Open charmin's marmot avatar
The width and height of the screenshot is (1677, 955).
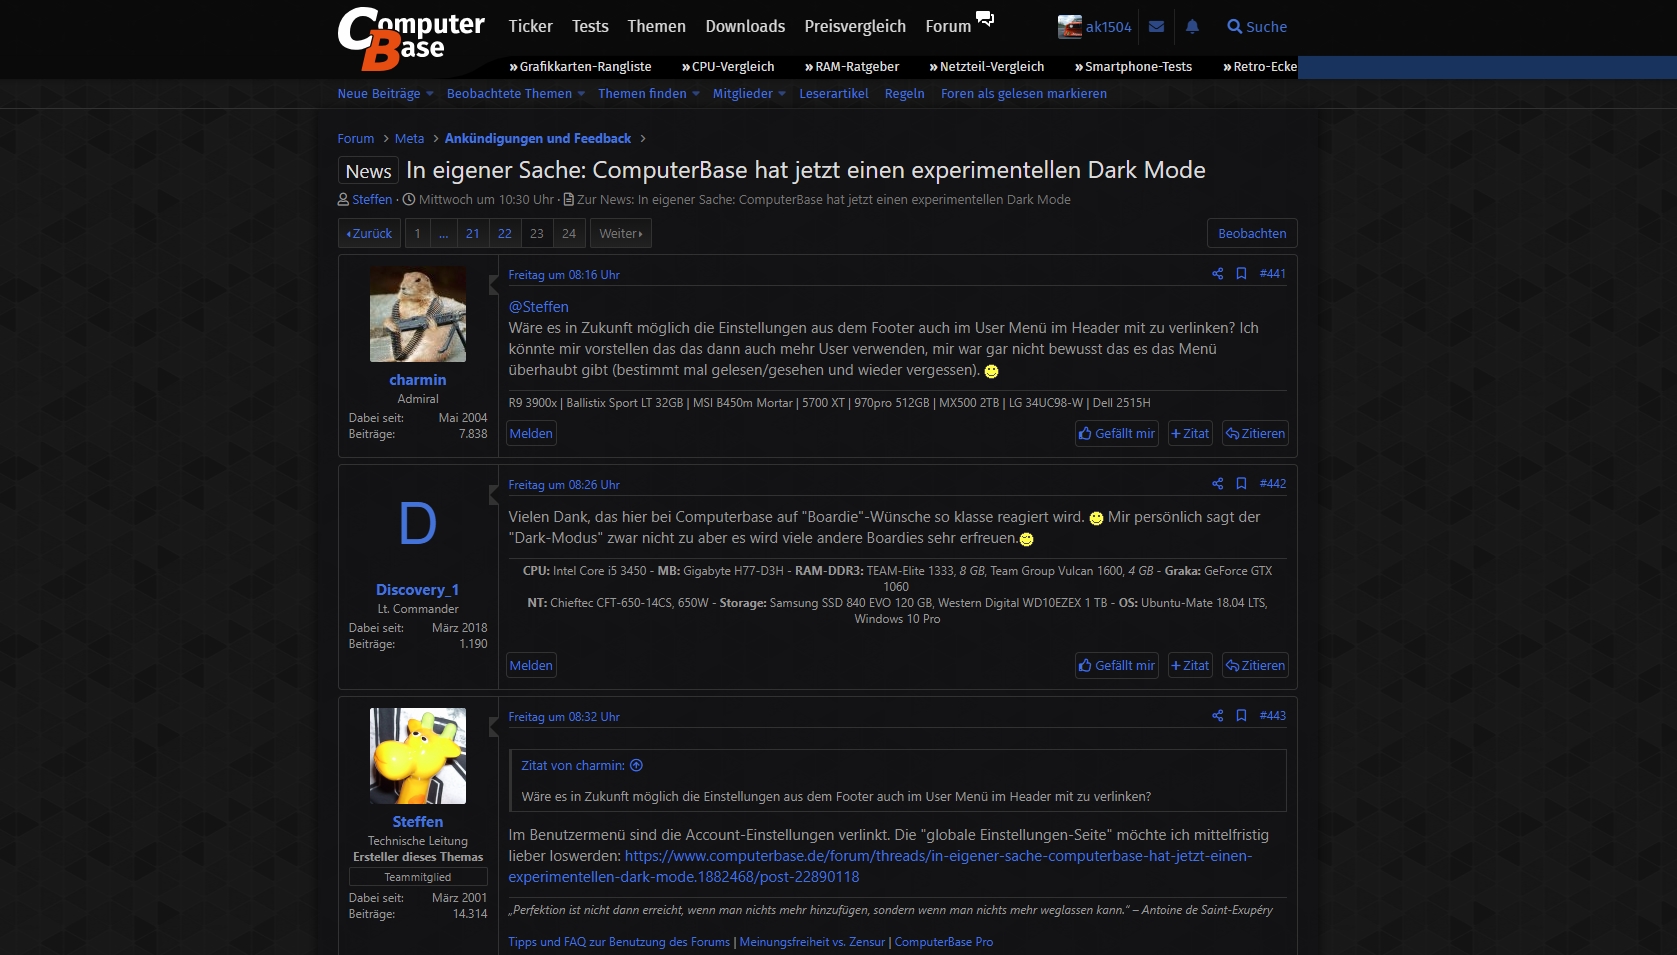pyautogui.click(x=418, y=314)
